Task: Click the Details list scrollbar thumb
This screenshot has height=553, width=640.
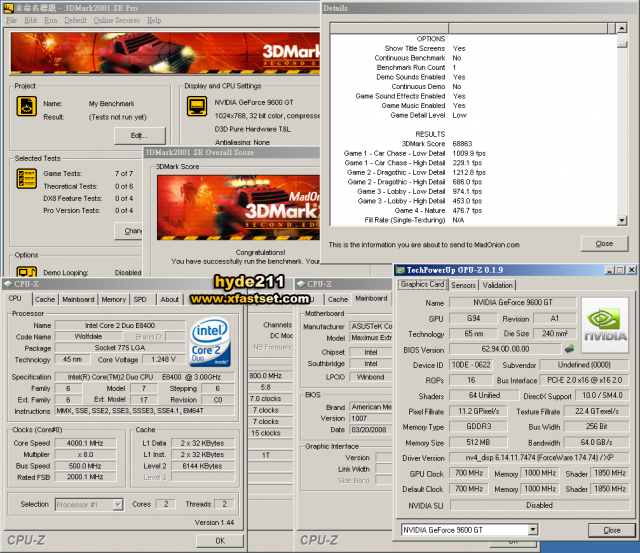Action: (x=622, y=44)
